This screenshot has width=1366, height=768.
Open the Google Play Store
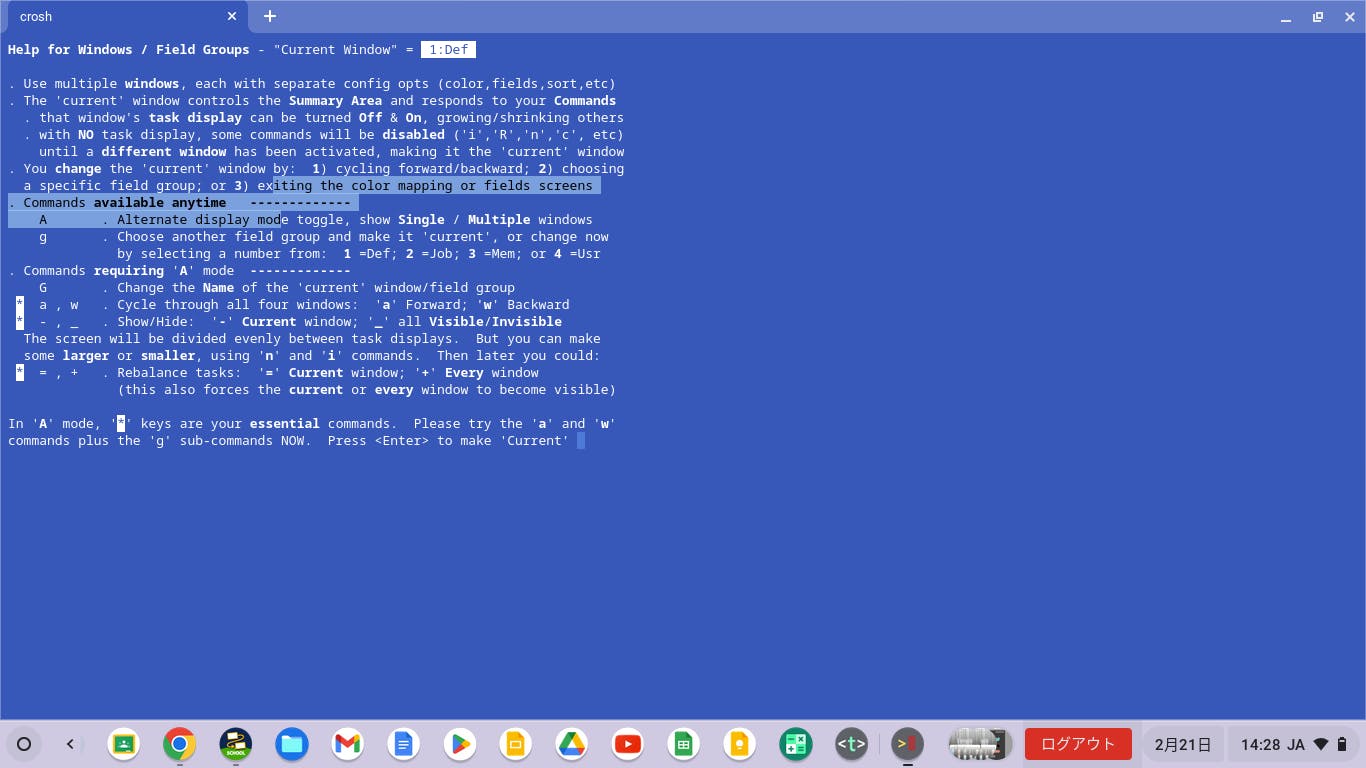click(460, 744)
